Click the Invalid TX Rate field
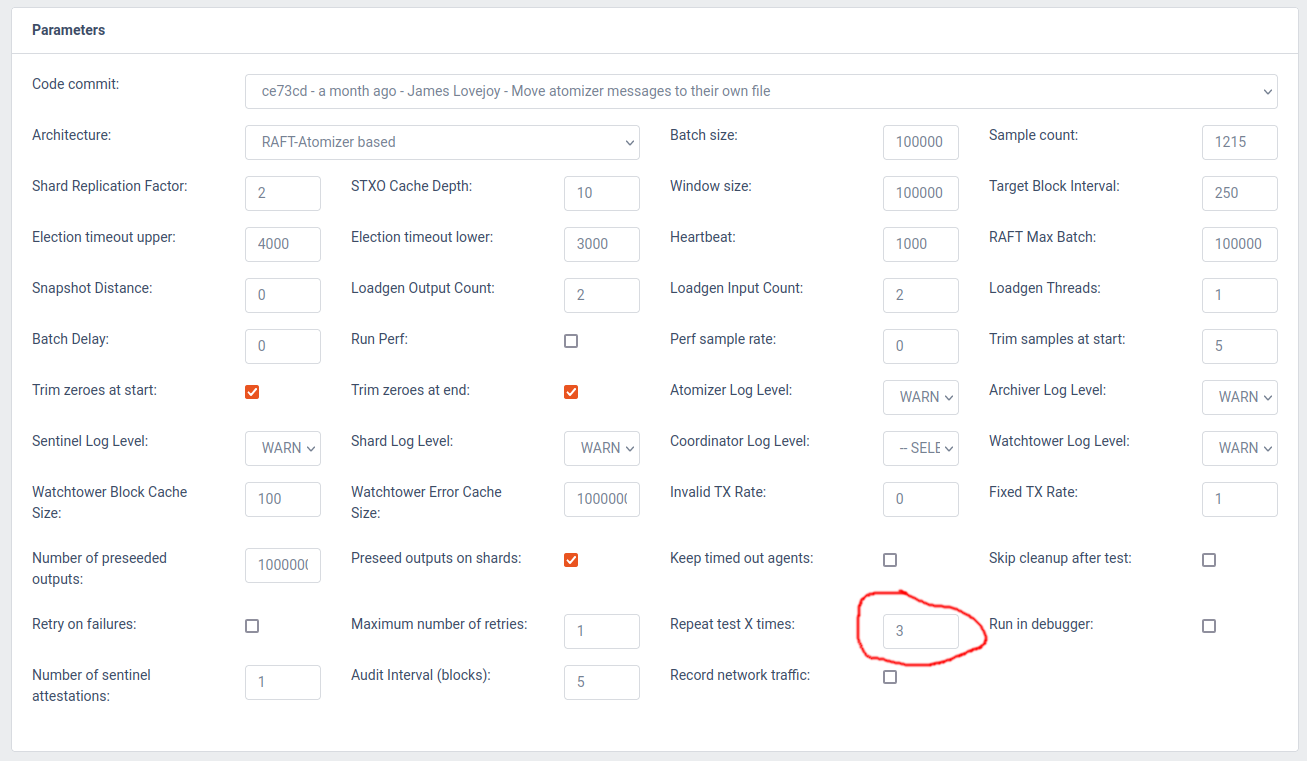The image size is (1307, 761). click(x=921, y=499)
